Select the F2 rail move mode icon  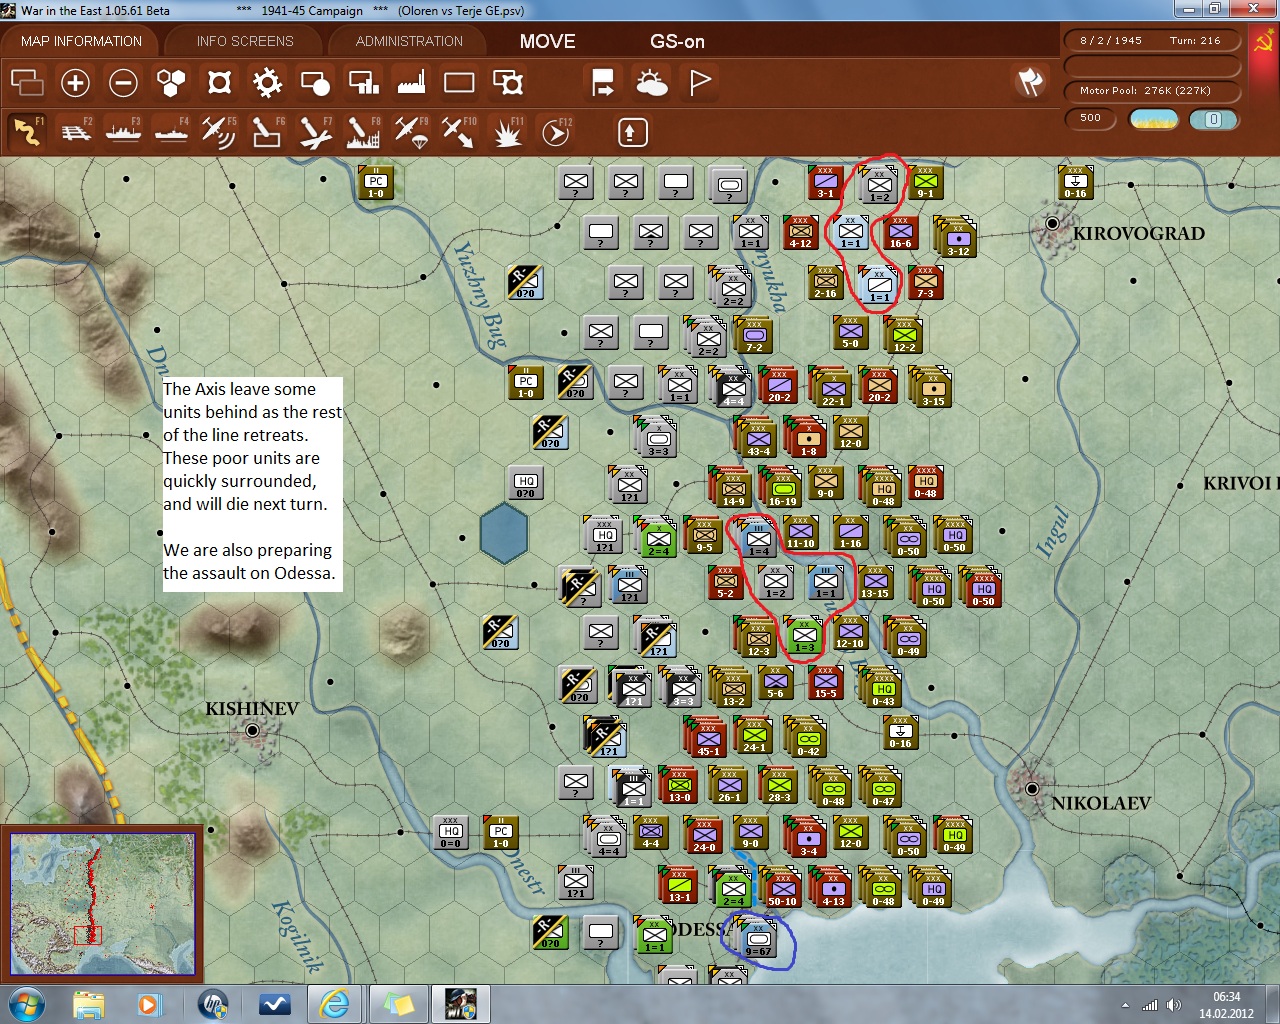[76, 131]
